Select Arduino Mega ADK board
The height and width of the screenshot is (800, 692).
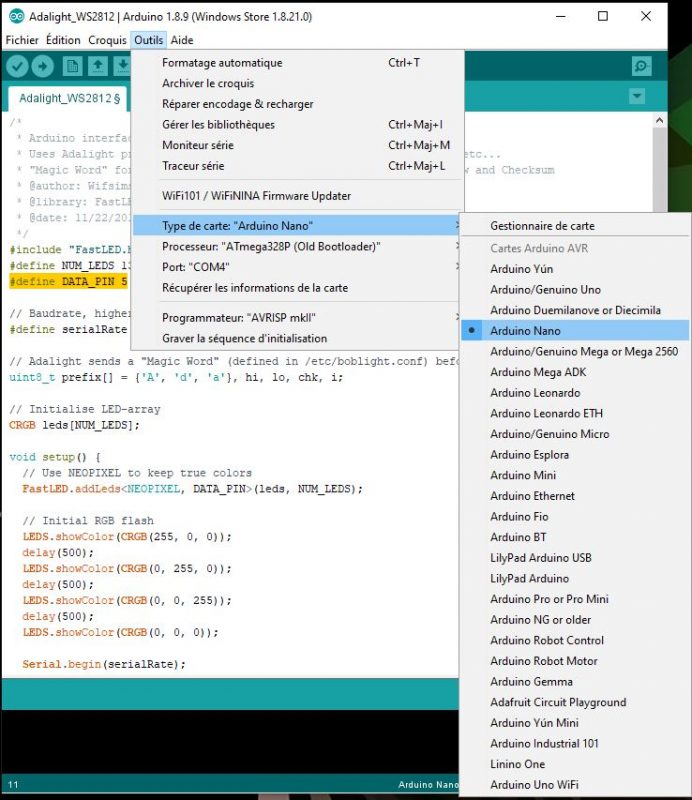click(x=575, y=372)
